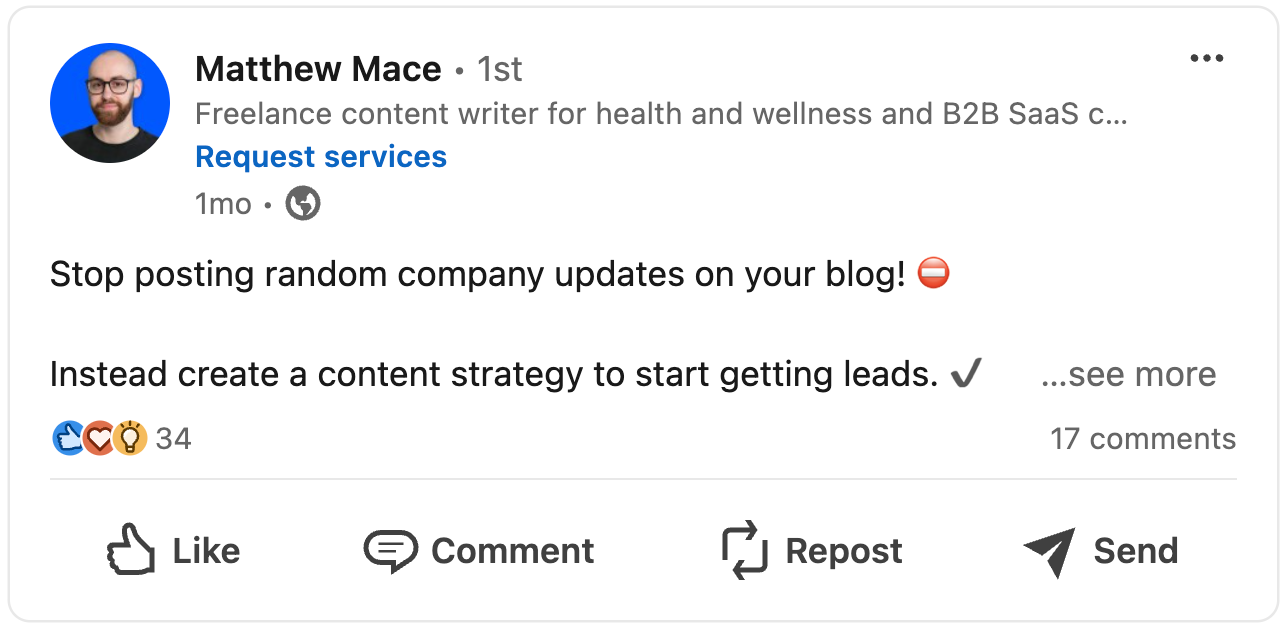Image resolution: width=1288 pixels, height=632 pixels.
Task: Click Matthew Mace's profile photo
Action: [x=109, y=103]
